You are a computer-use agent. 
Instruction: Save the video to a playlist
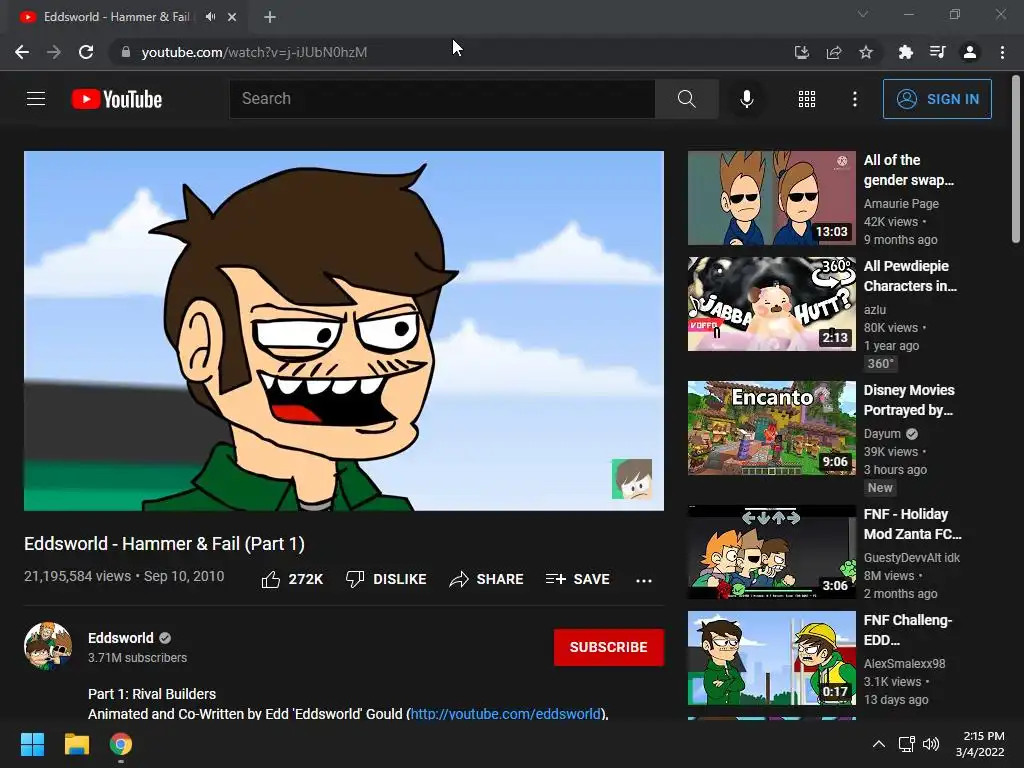(577, 579)
